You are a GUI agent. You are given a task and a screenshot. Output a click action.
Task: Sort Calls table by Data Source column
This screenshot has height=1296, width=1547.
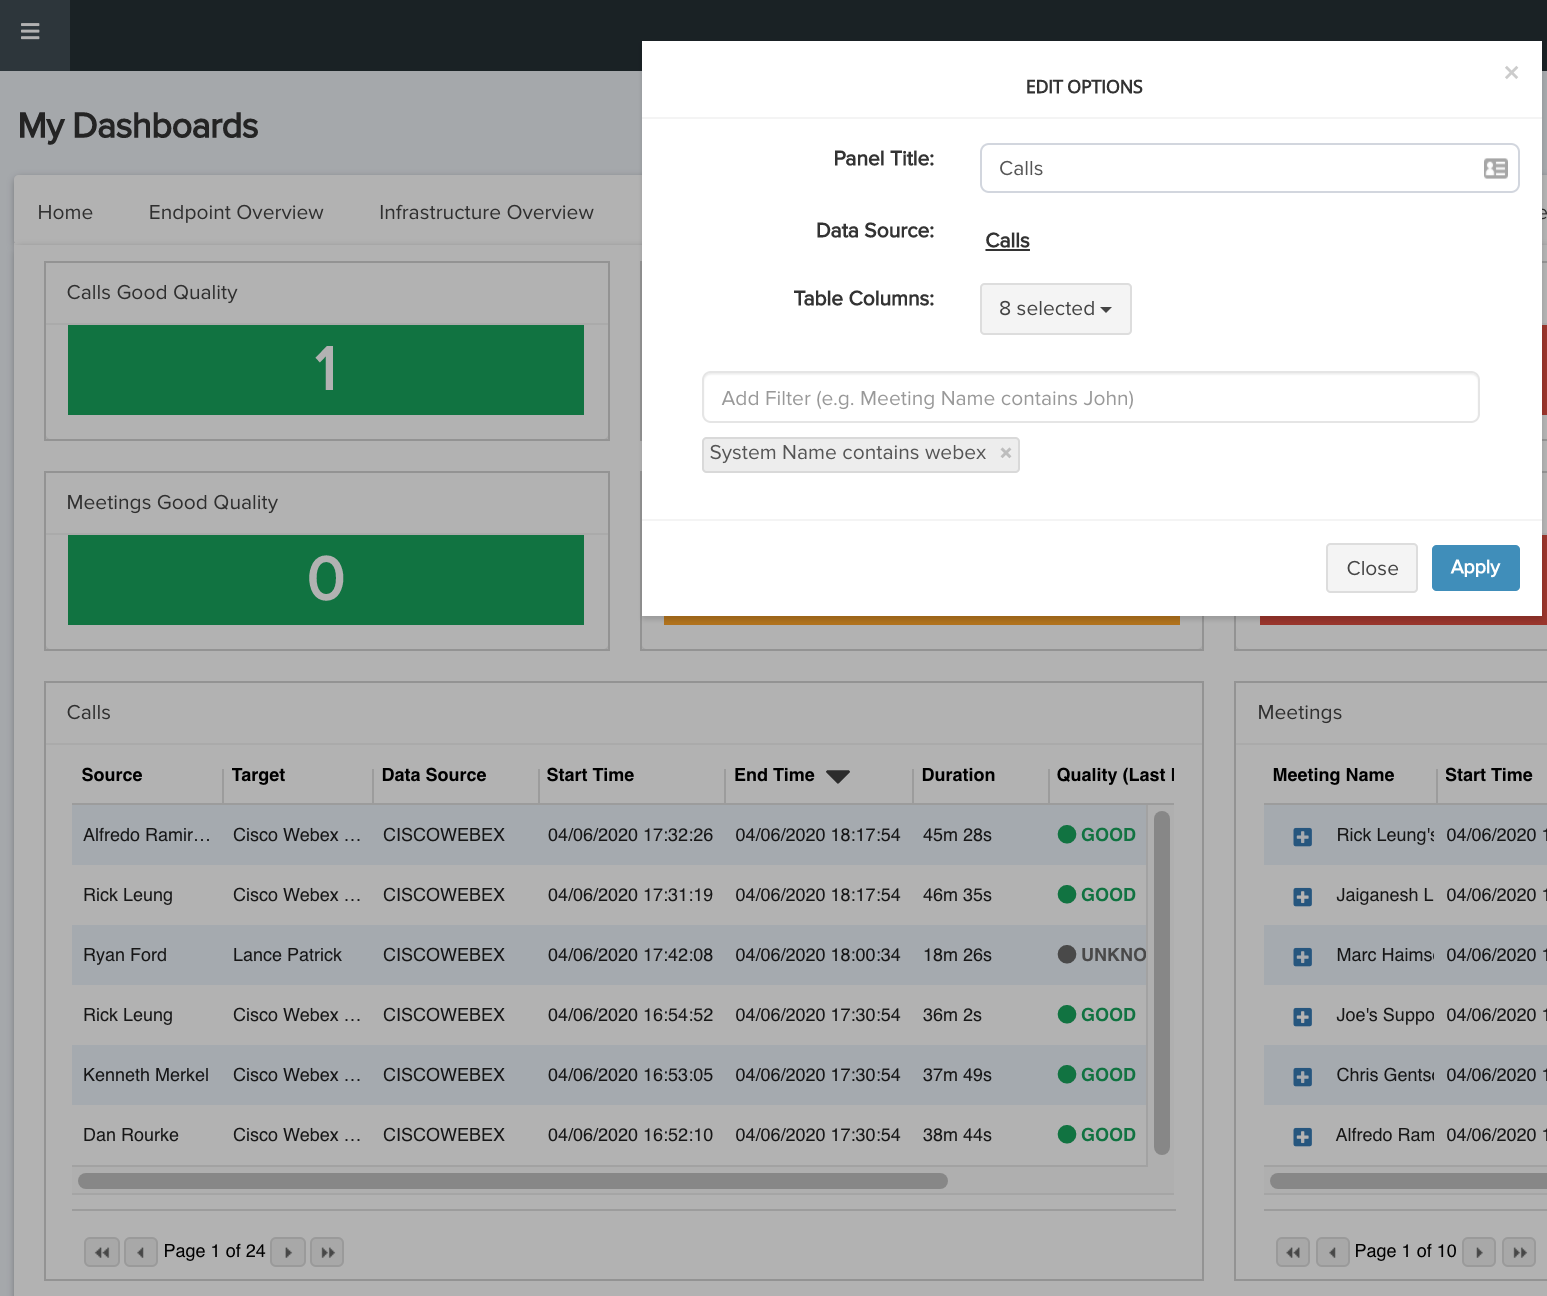(x=434, y=775)
